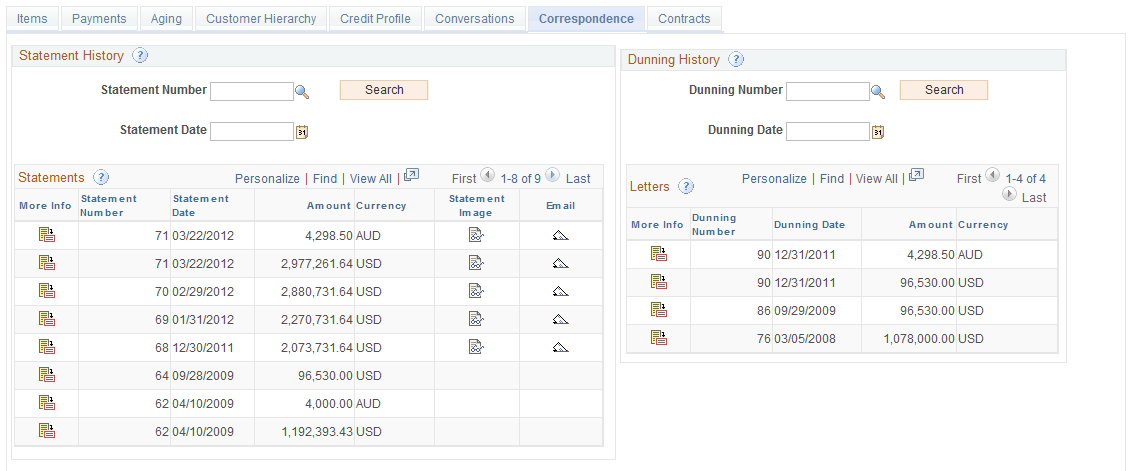Open More Info for statement 64 row
Screen dimensions: 1140x471
[x=47, y=375]
